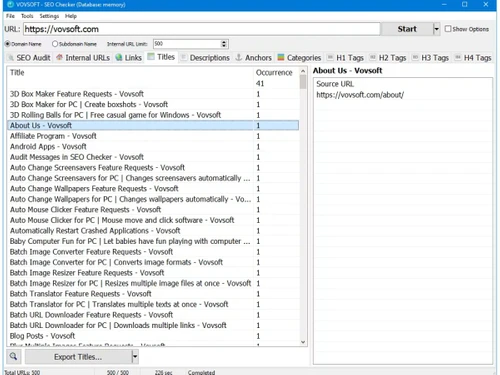Select row 'Batch Translator Feature Requests - Vovsoft'
Screen dimensions: 500x375
(x=153, y=294)
